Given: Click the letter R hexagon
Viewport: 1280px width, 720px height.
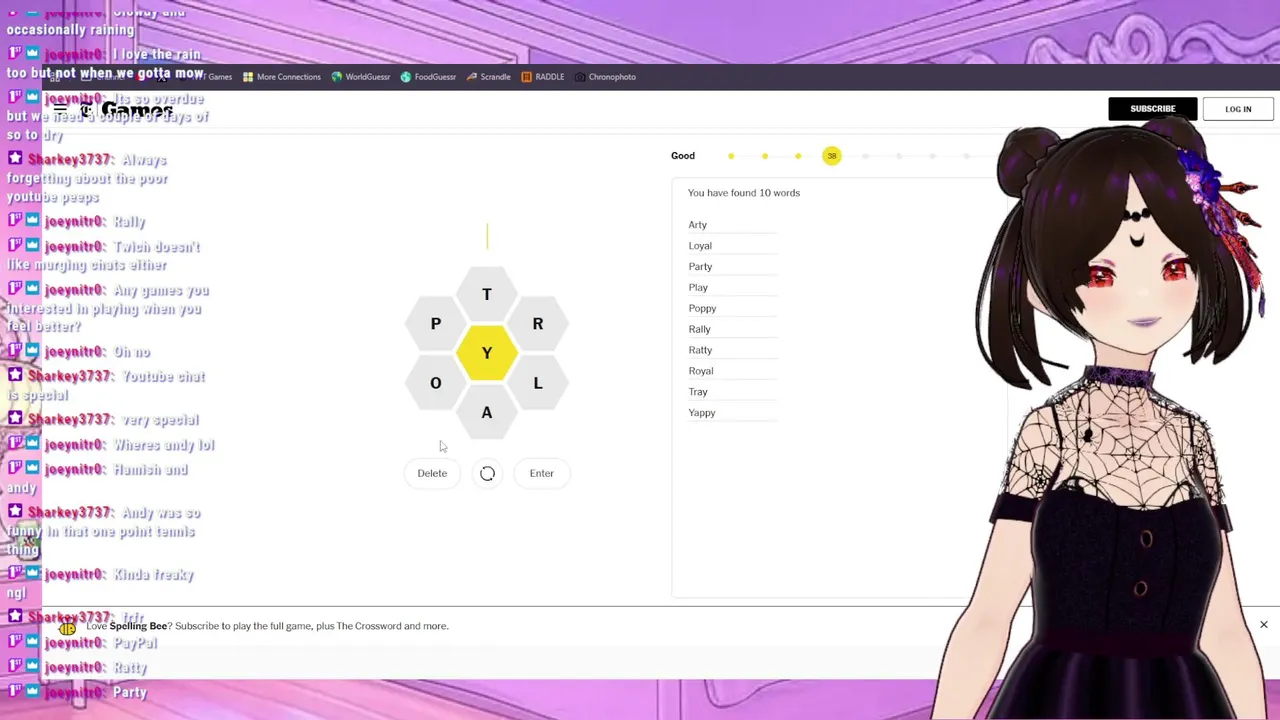Looking at the screenshot, I should 538,323.
